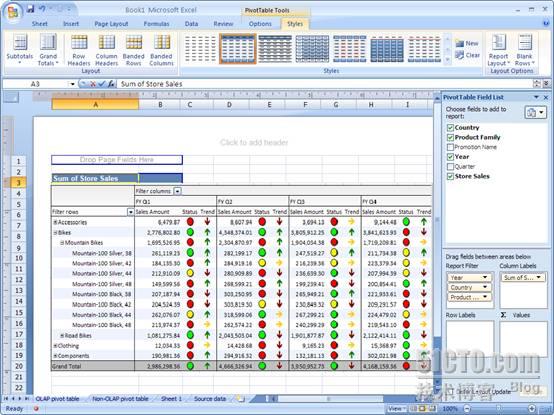Open the Name Box dropdown arrow
The image size is (554, 415).
(72, 84)
